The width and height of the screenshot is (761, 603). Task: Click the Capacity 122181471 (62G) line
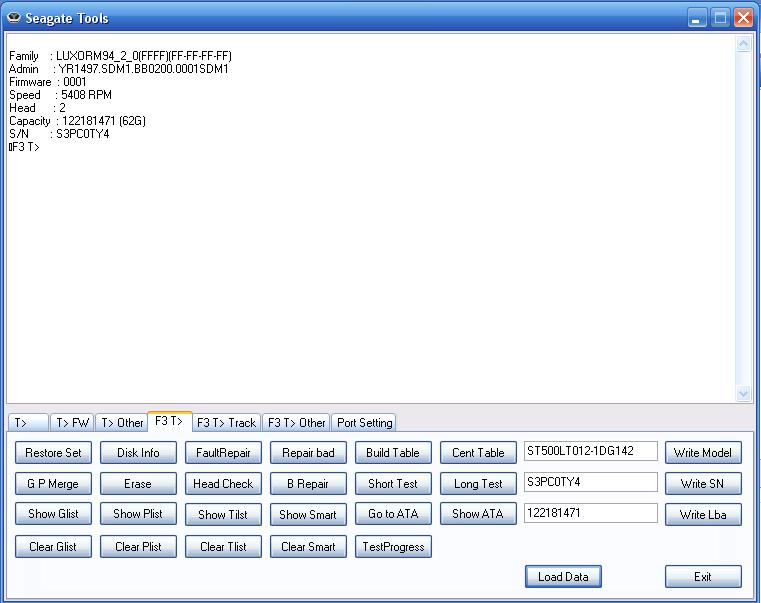pos(77,121)
